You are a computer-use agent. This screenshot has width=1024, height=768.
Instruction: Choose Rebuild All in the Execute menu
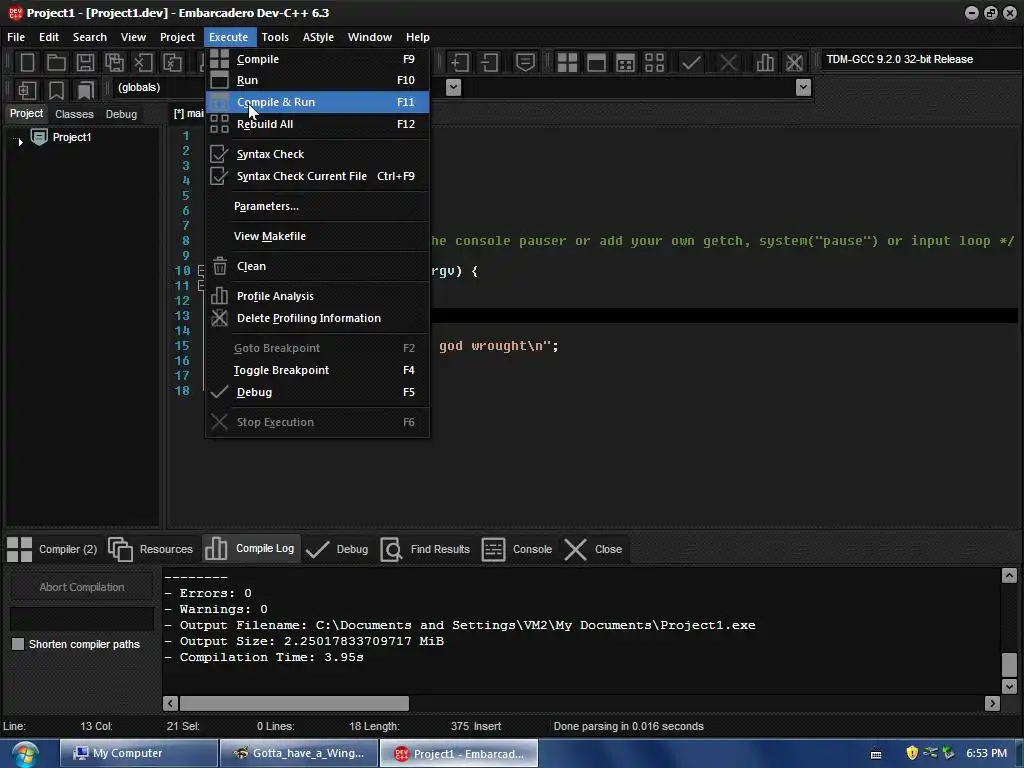pos(317,124)
